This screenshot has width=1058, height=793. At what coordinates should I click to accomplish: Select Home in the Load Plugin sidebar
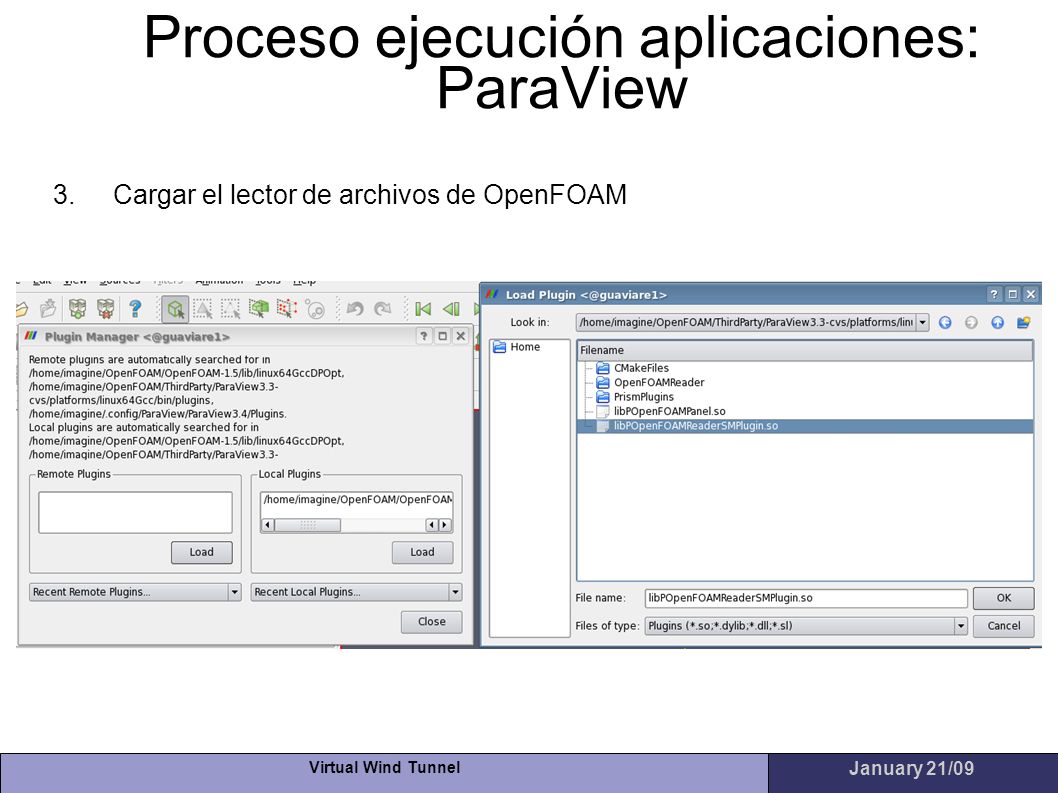coord(517,347)
